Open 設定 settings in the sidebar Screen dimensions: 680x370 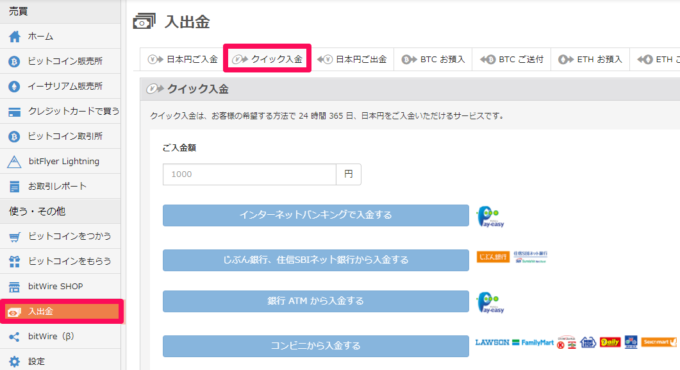[60, 361]
